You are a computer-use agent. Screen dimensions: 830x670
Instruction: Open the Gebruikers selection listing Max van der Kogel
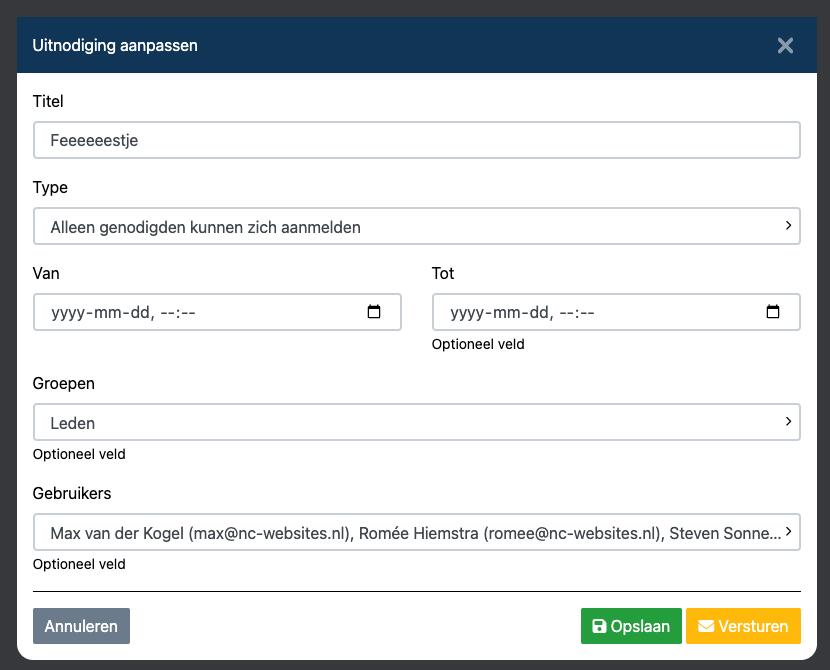click(x=417, y=532)
